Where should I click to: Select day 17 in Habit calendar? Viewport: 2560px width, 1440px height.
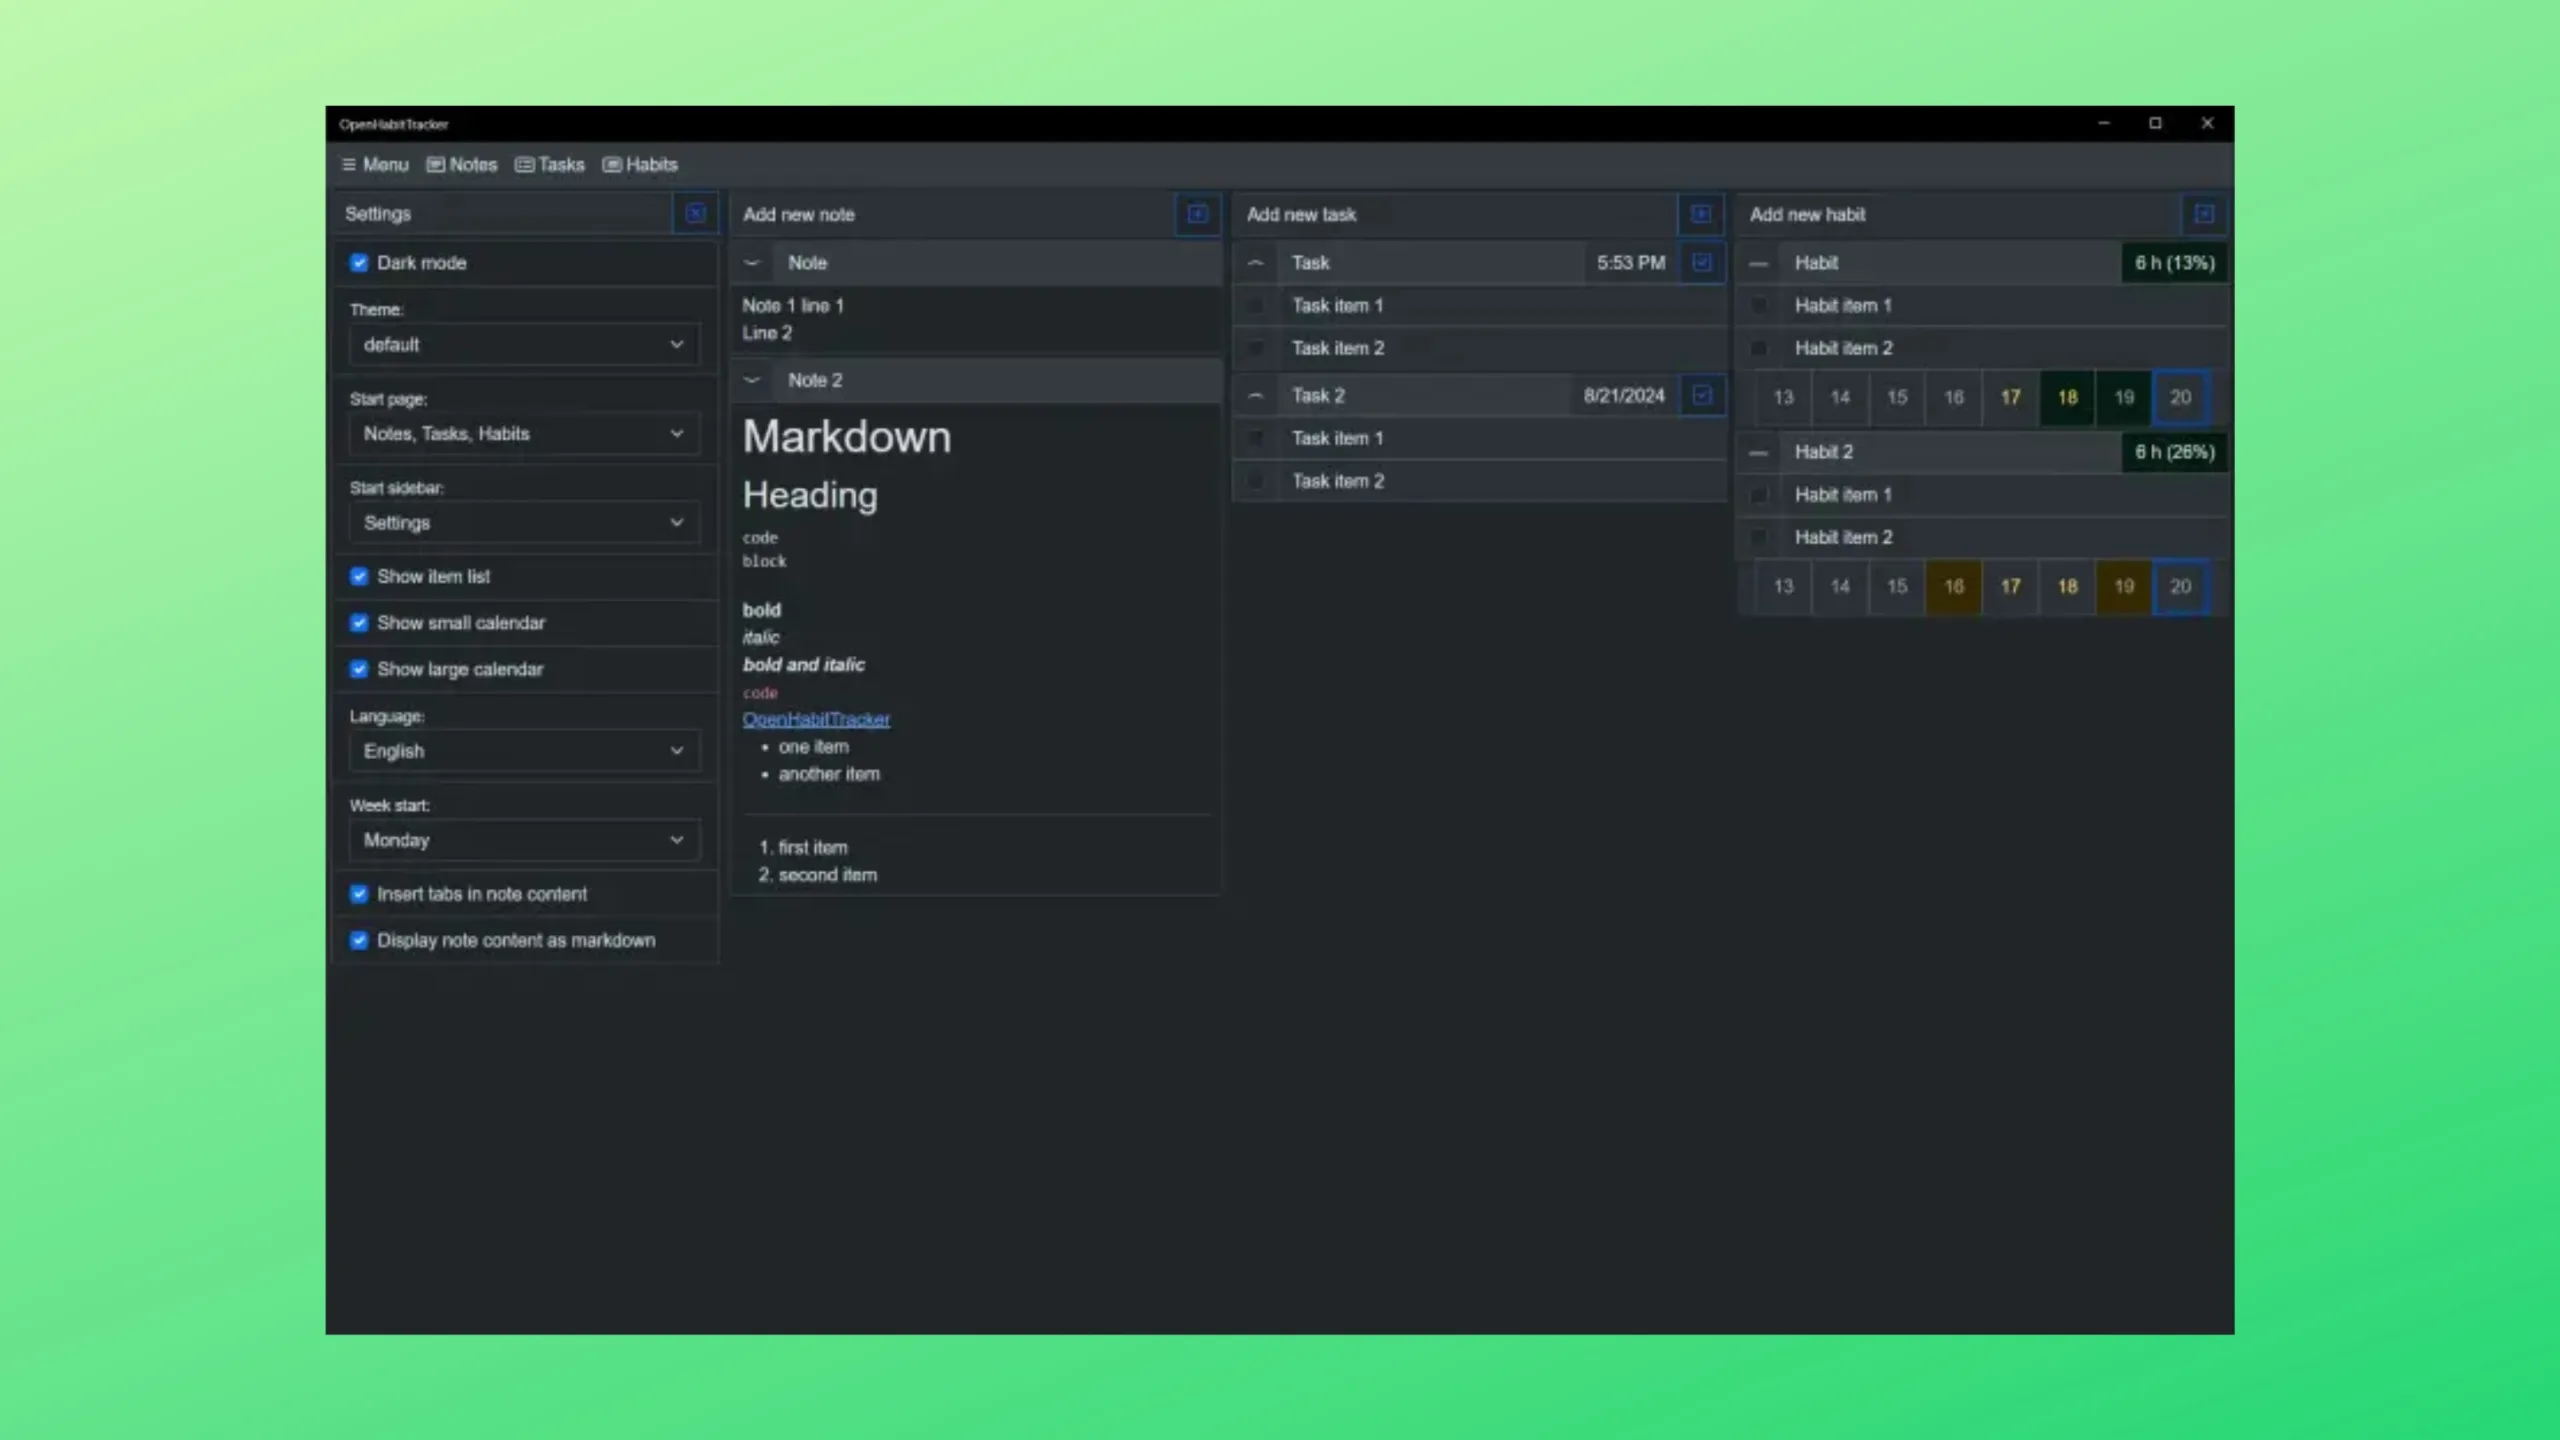(2010, 398)
